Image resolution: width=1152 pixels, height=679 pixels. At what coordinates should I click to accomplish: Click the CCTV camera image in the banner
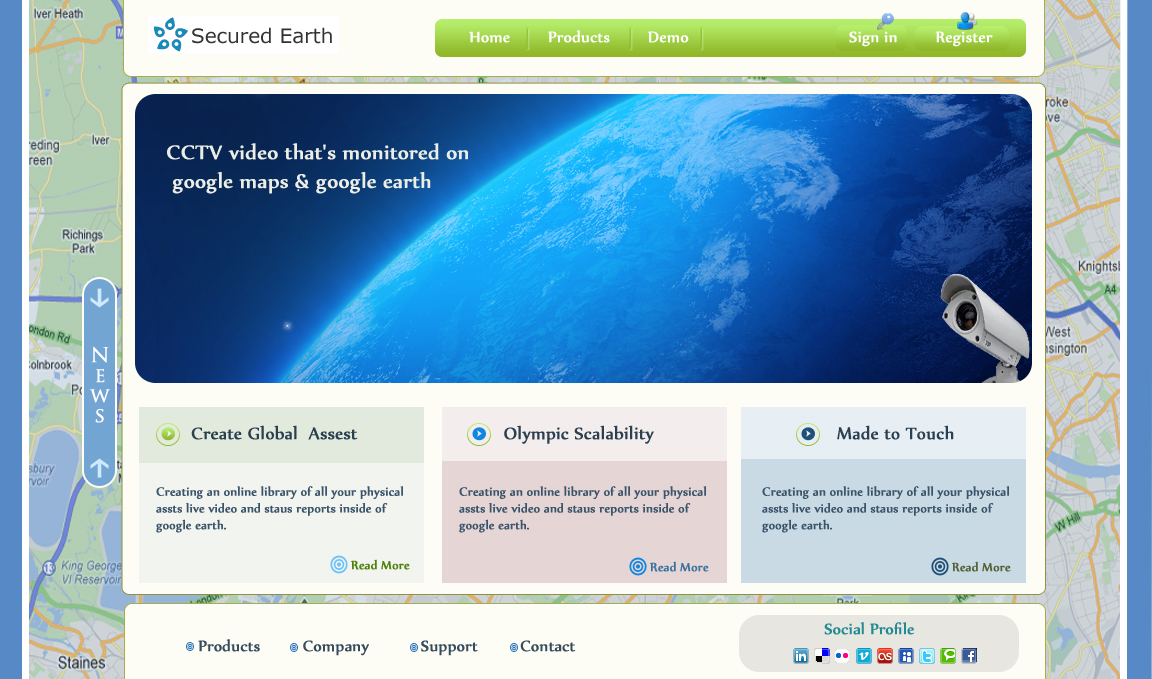coord(984,327)
